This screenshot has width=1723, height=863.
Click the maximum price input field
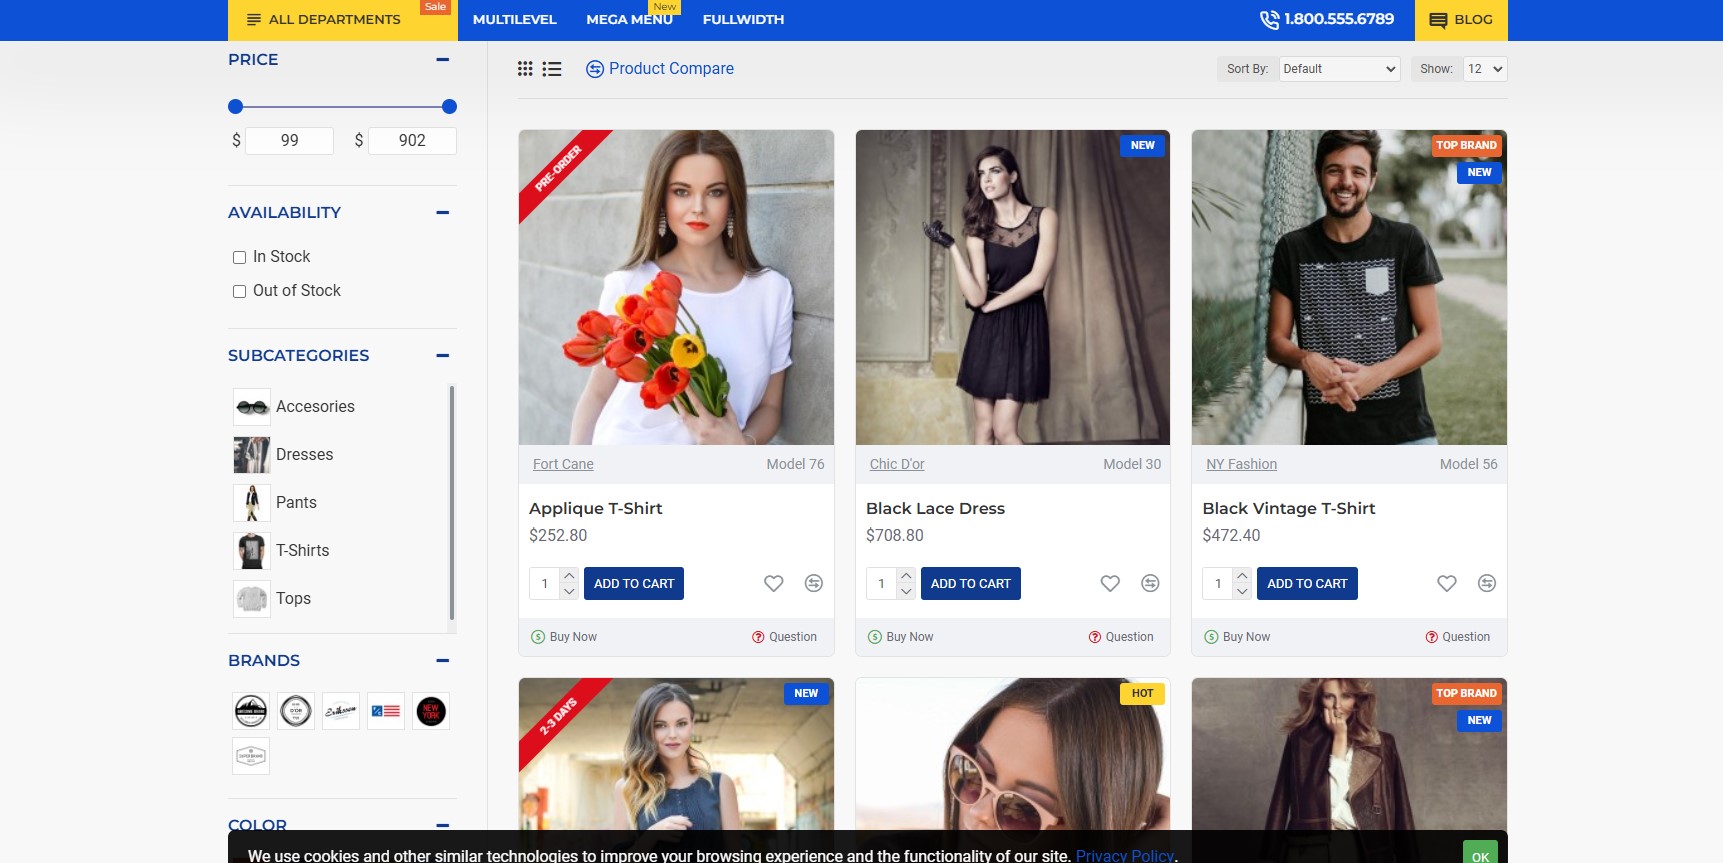(x=412, y=141)
